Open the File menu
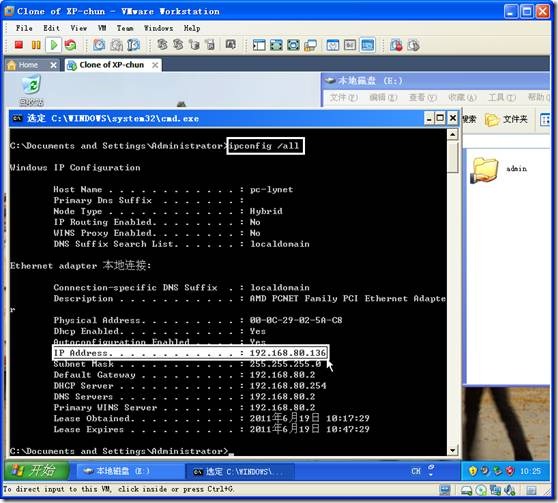Screen dimensions: 558x503 coord(24,28)
